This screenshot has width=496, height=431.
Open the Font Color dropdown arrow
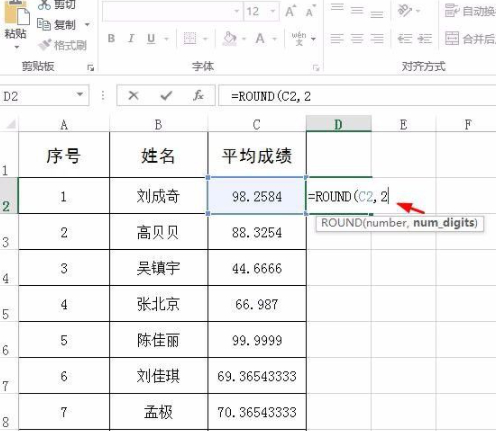274,39
